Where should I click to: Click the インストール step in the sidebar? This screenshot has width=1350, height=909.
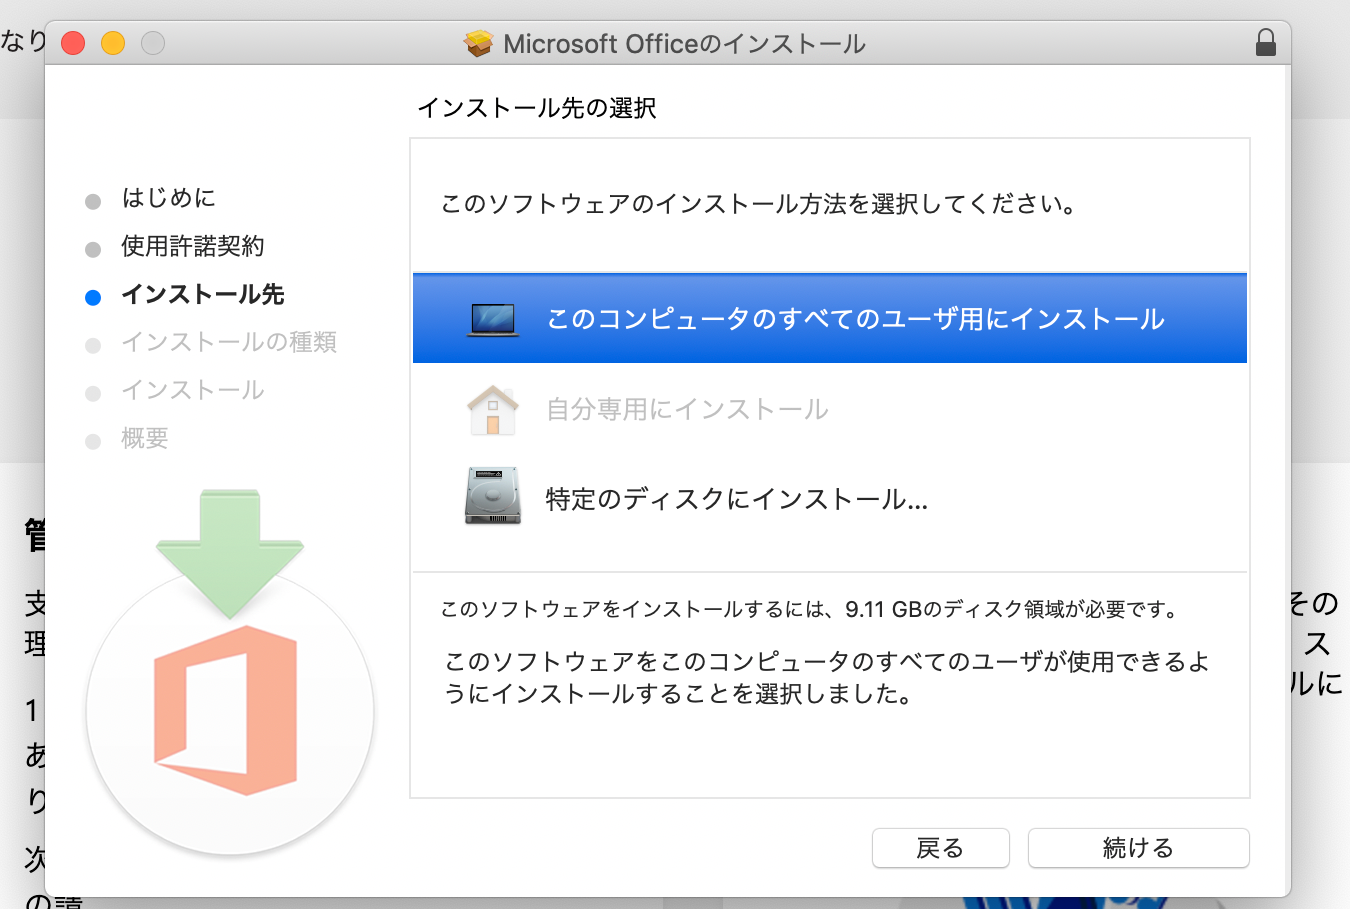point(193,390)
